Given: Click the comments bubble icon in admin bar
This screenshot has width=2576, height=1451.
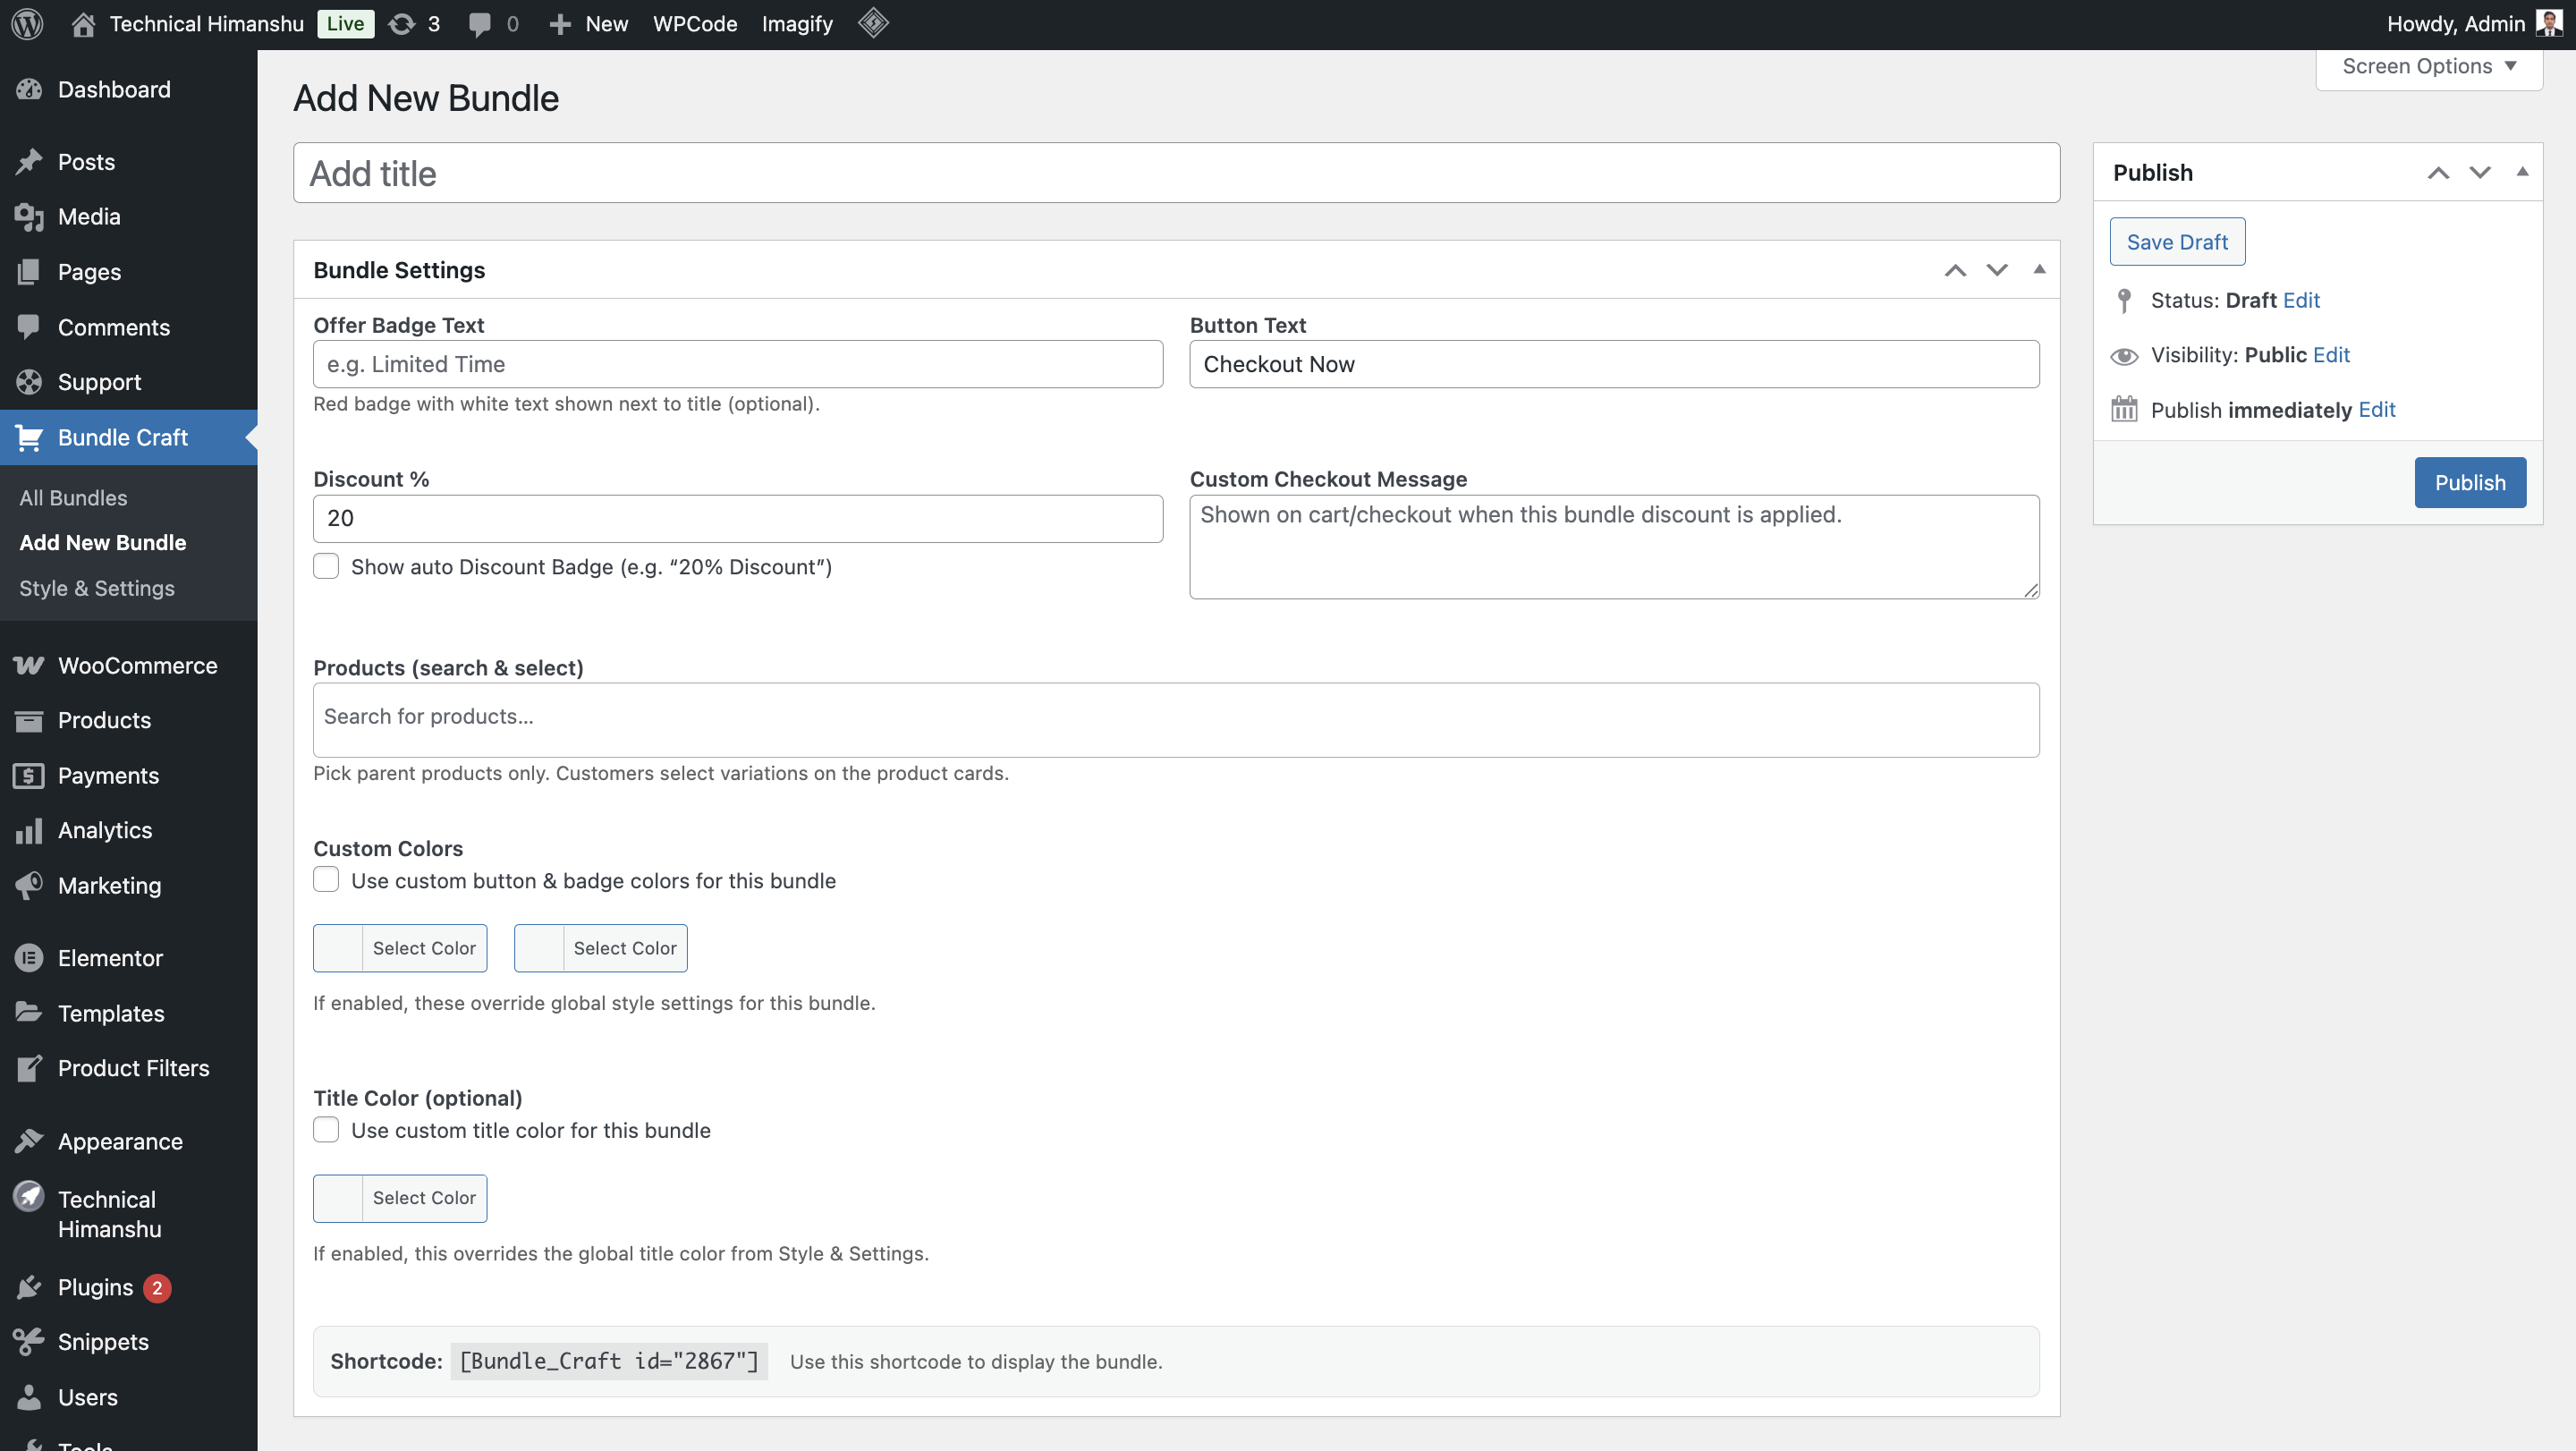Looking at the screenshot, I should tap(480, 24).
